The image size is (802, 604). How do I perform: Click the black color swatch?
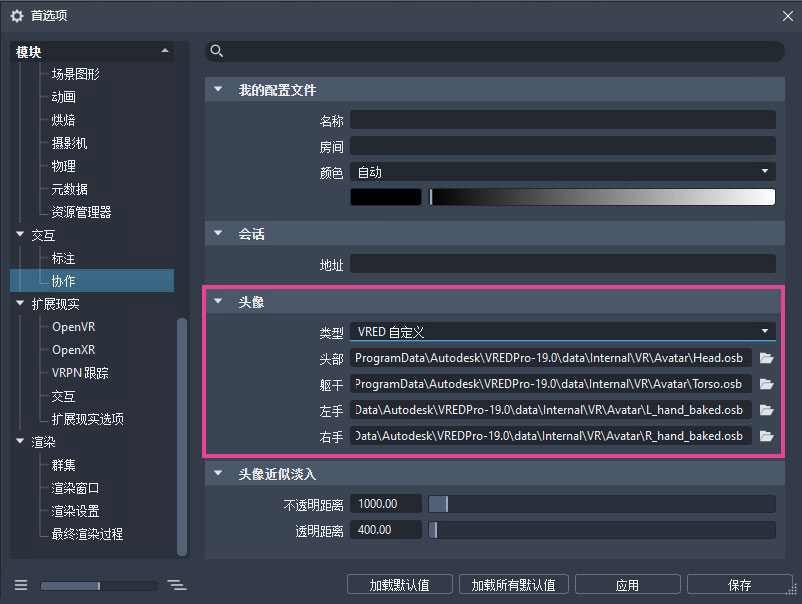click(x=386, y=197)
